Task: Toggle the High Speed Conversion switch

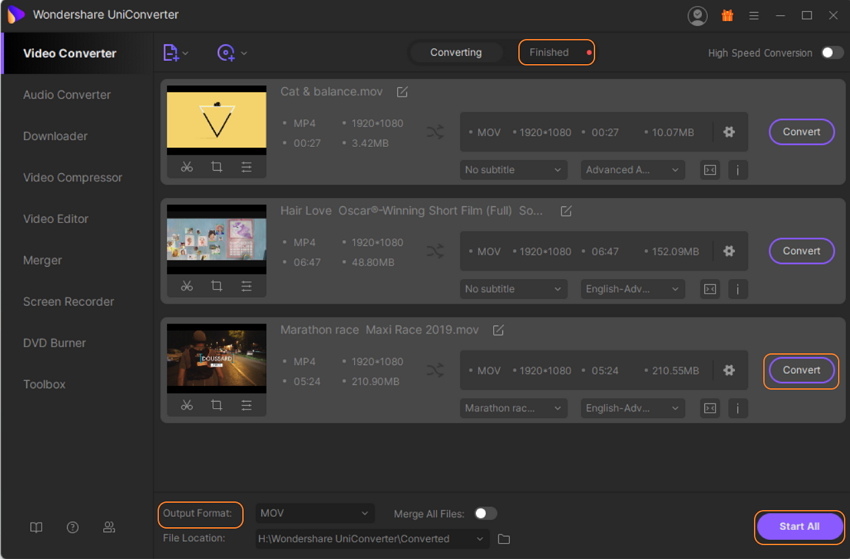Action: [832, 53]
